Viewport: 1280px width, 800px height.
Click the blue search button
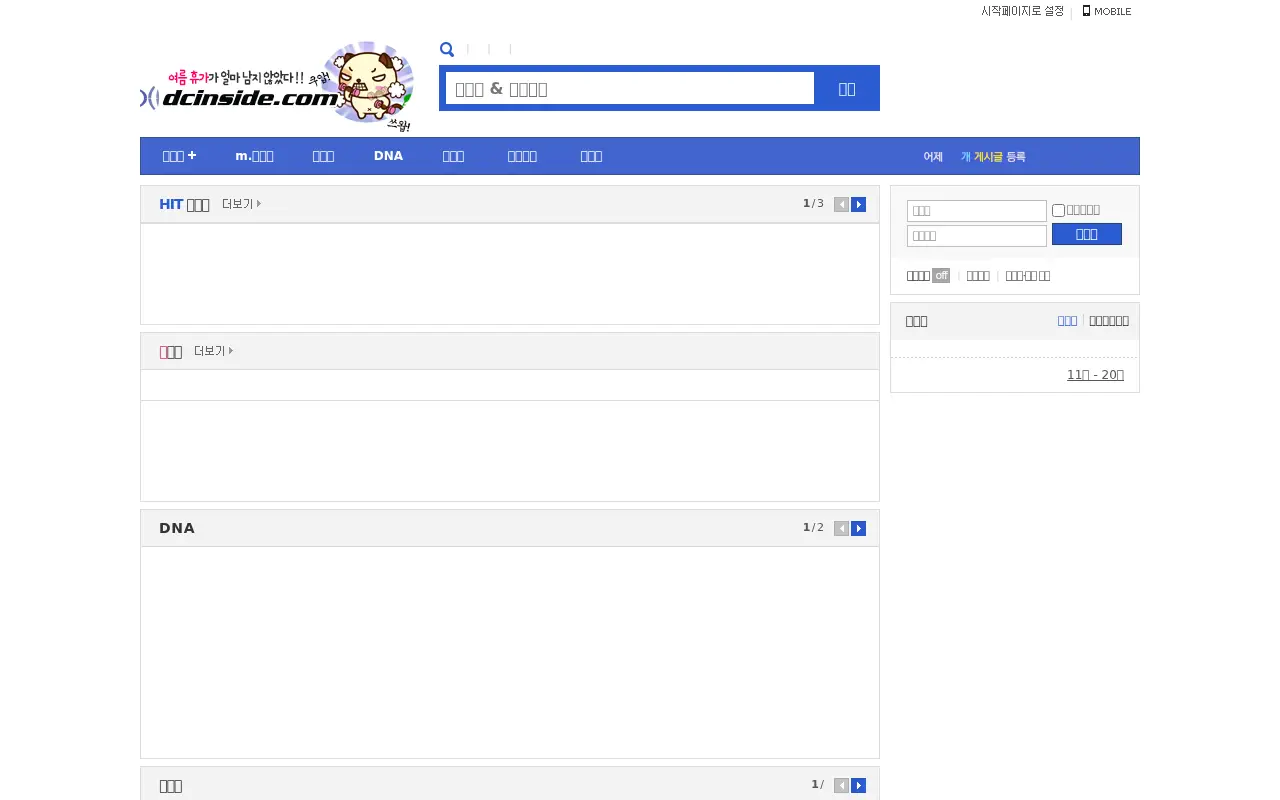[847, 88]
